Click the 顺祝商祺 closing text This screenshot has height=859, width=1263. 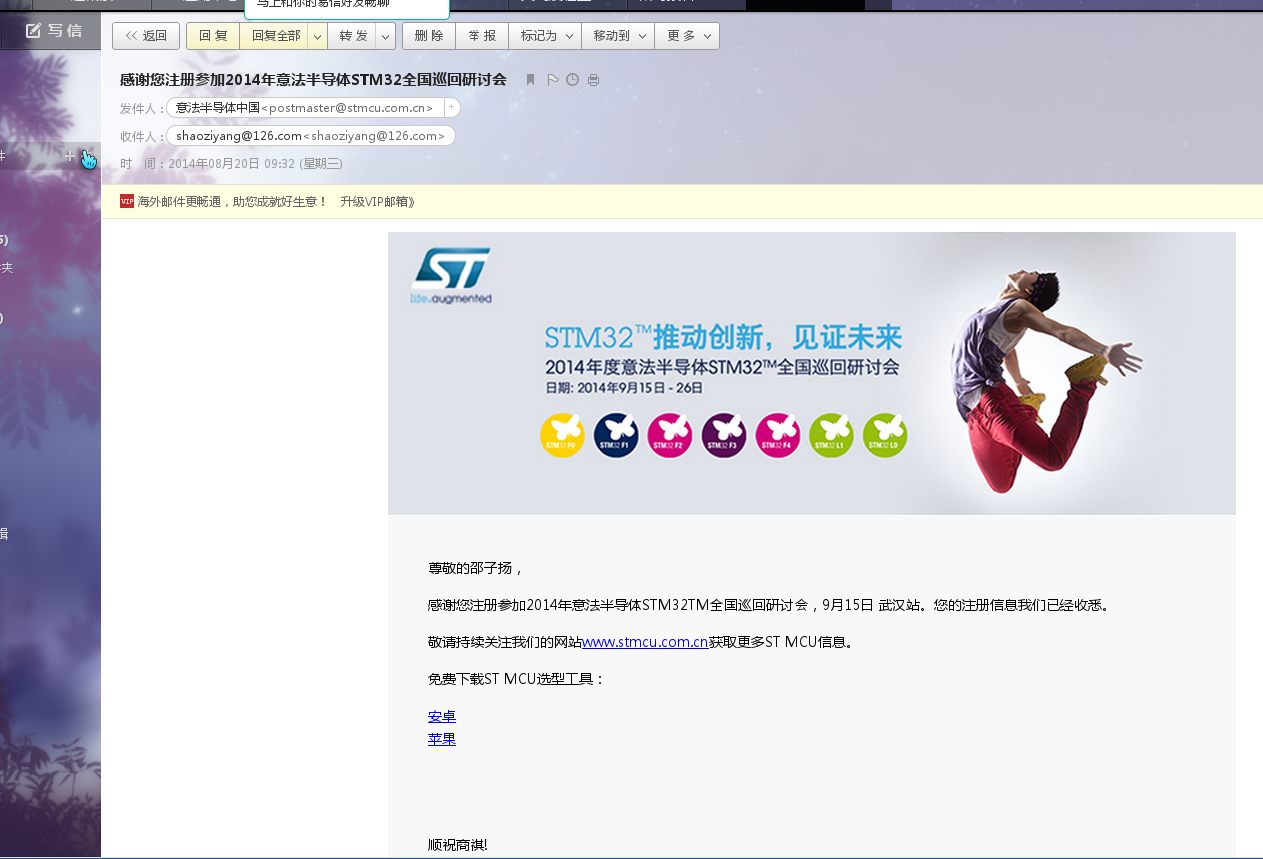coord(458,845)
